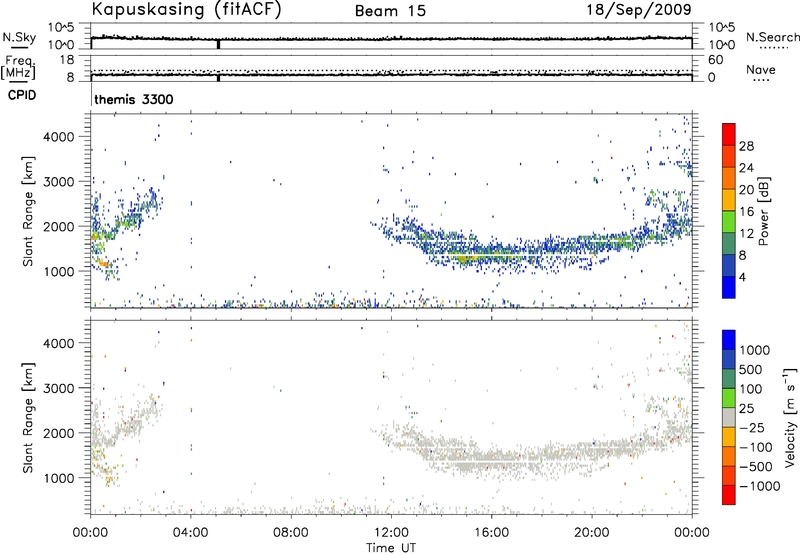Click the "Kapuskasing (fitACF)" plot title
The image size is (800, 554).
tap(186, 9)
